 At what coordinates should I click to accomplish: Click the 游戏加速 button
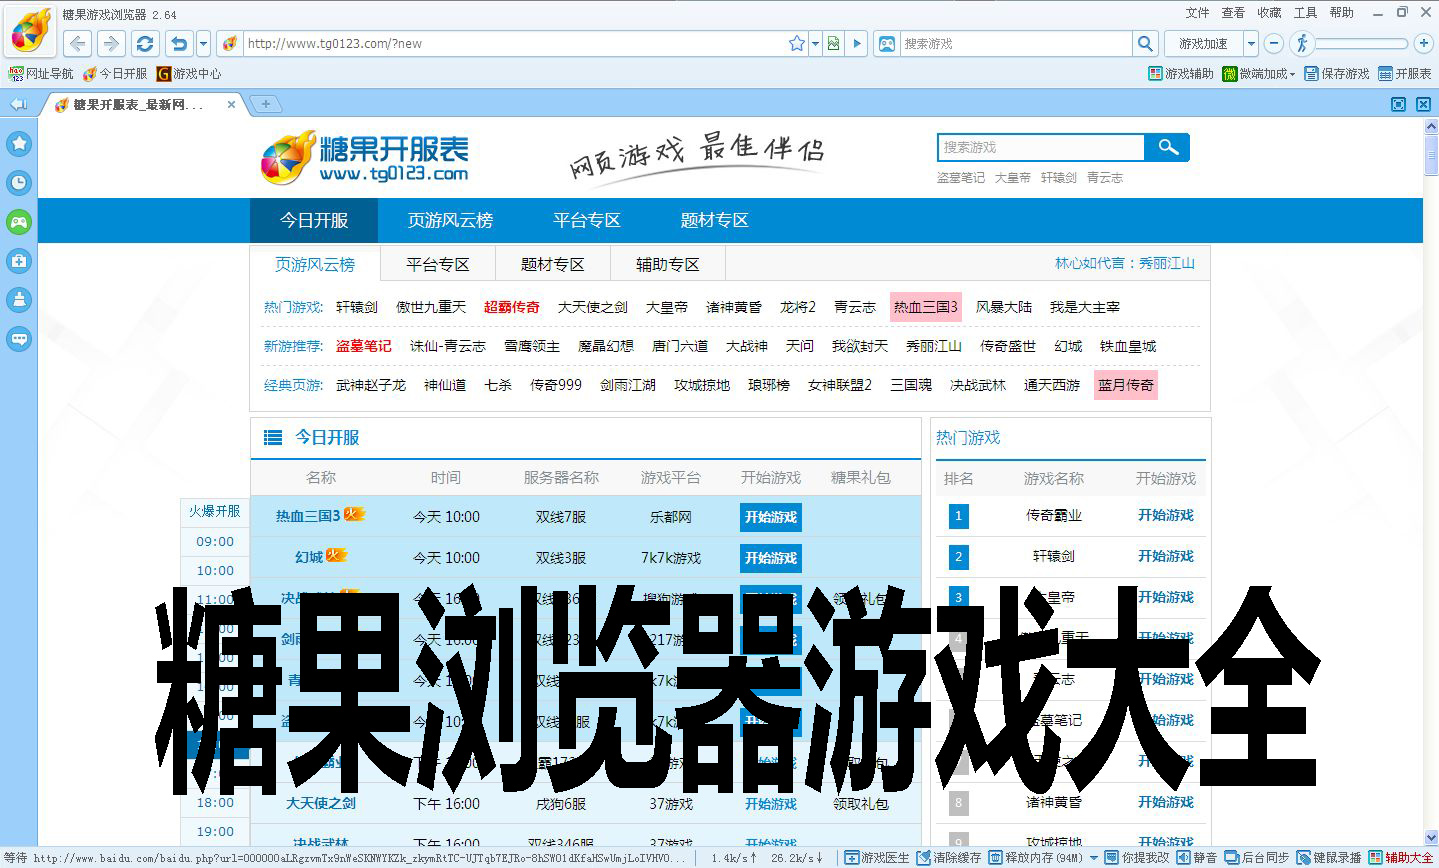click(1203, 43)
